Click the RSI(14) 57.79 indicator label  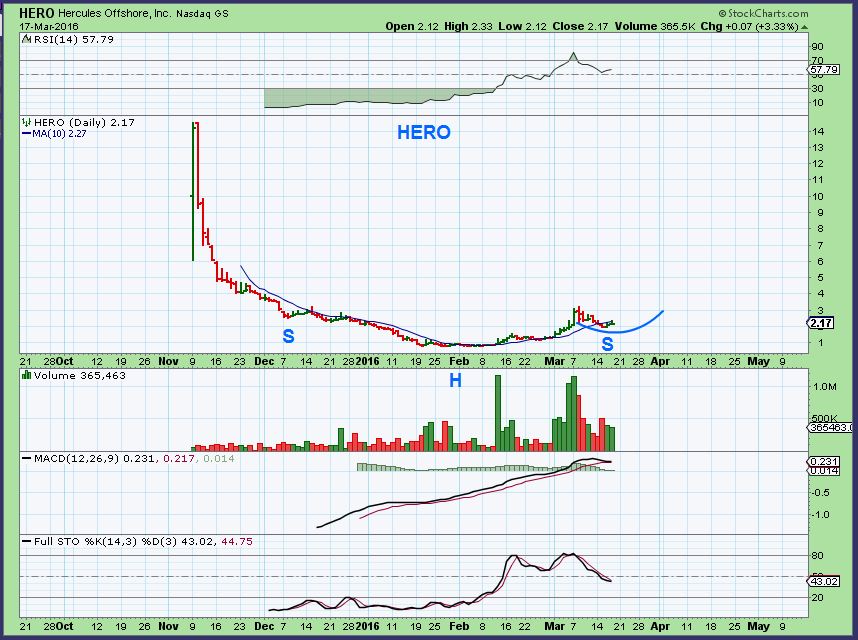tap(74, 39)
